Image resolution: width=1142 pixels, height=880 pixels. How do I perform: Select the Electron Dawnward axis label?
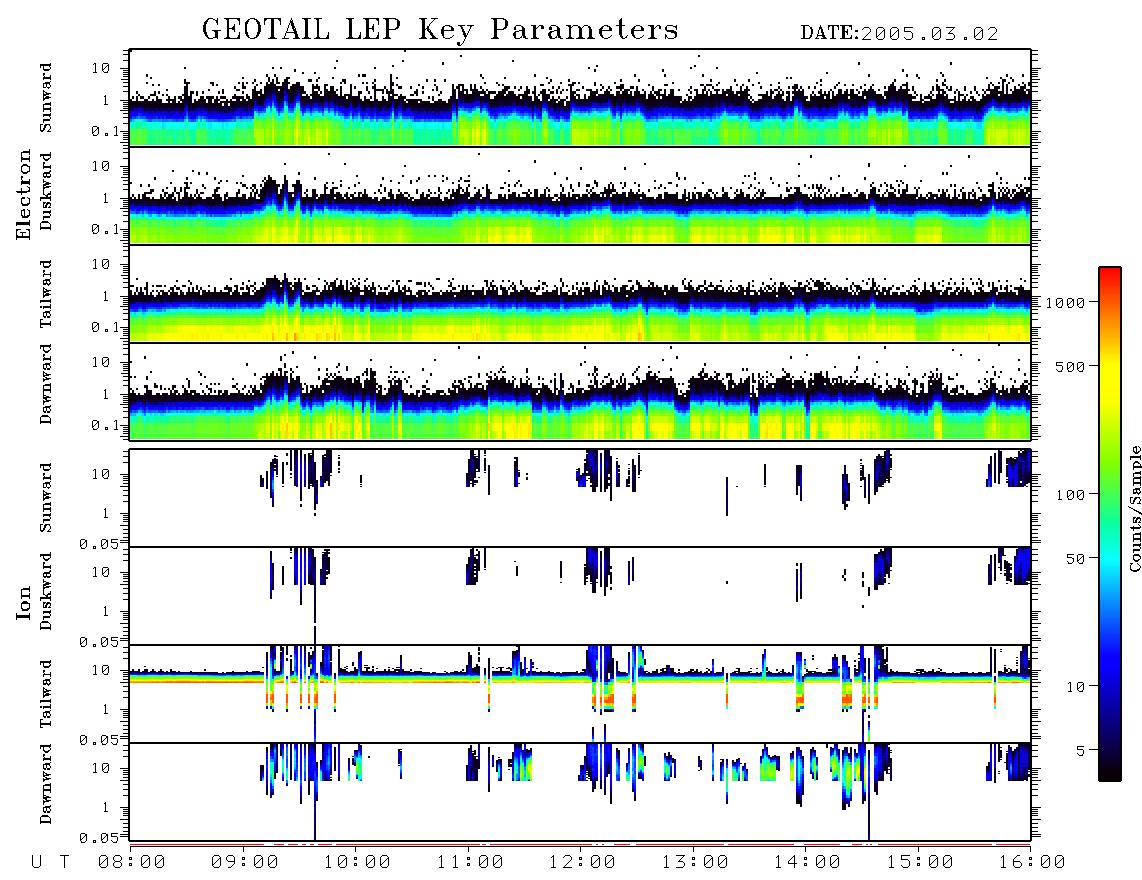[x=46, y=384]
